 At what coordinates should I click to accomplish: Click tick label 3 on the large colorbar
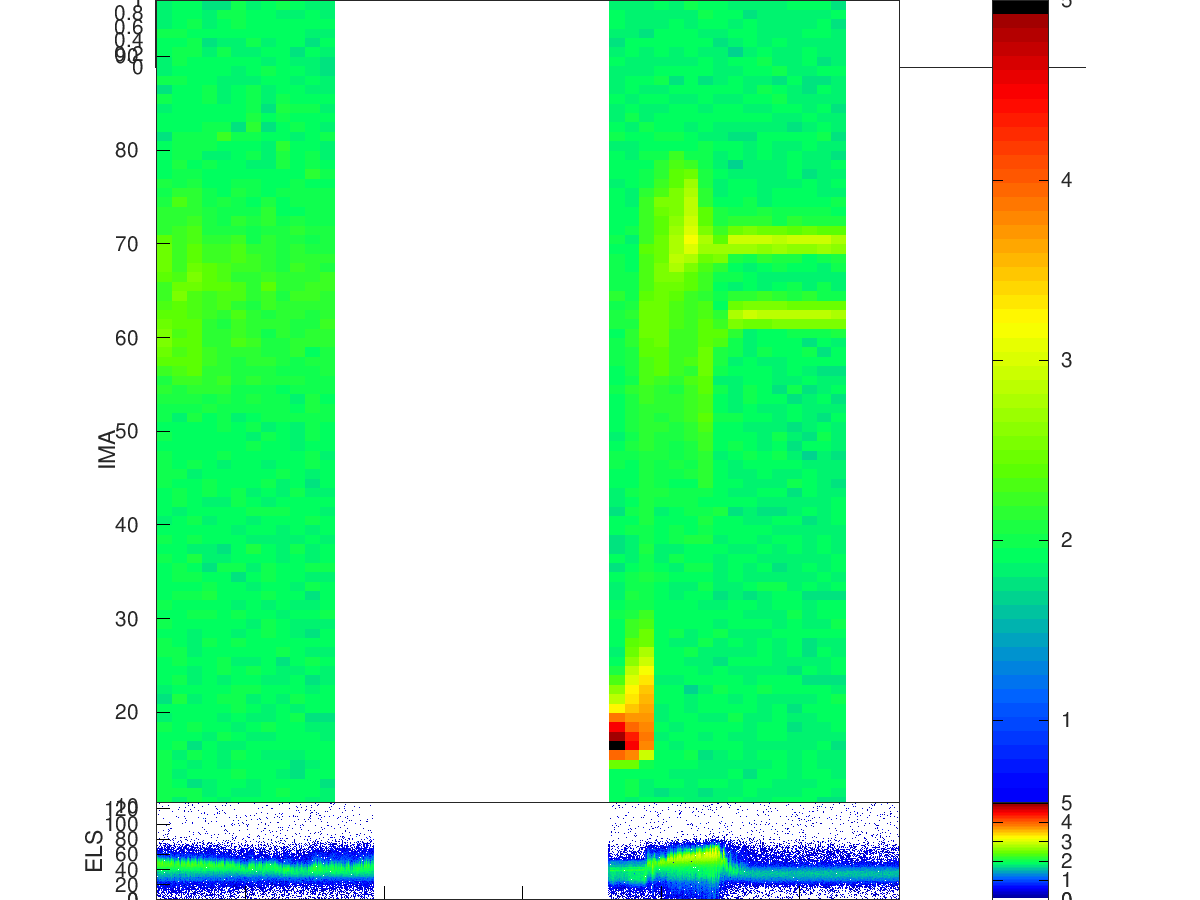pyautogui.click(x=1066, y=360)
